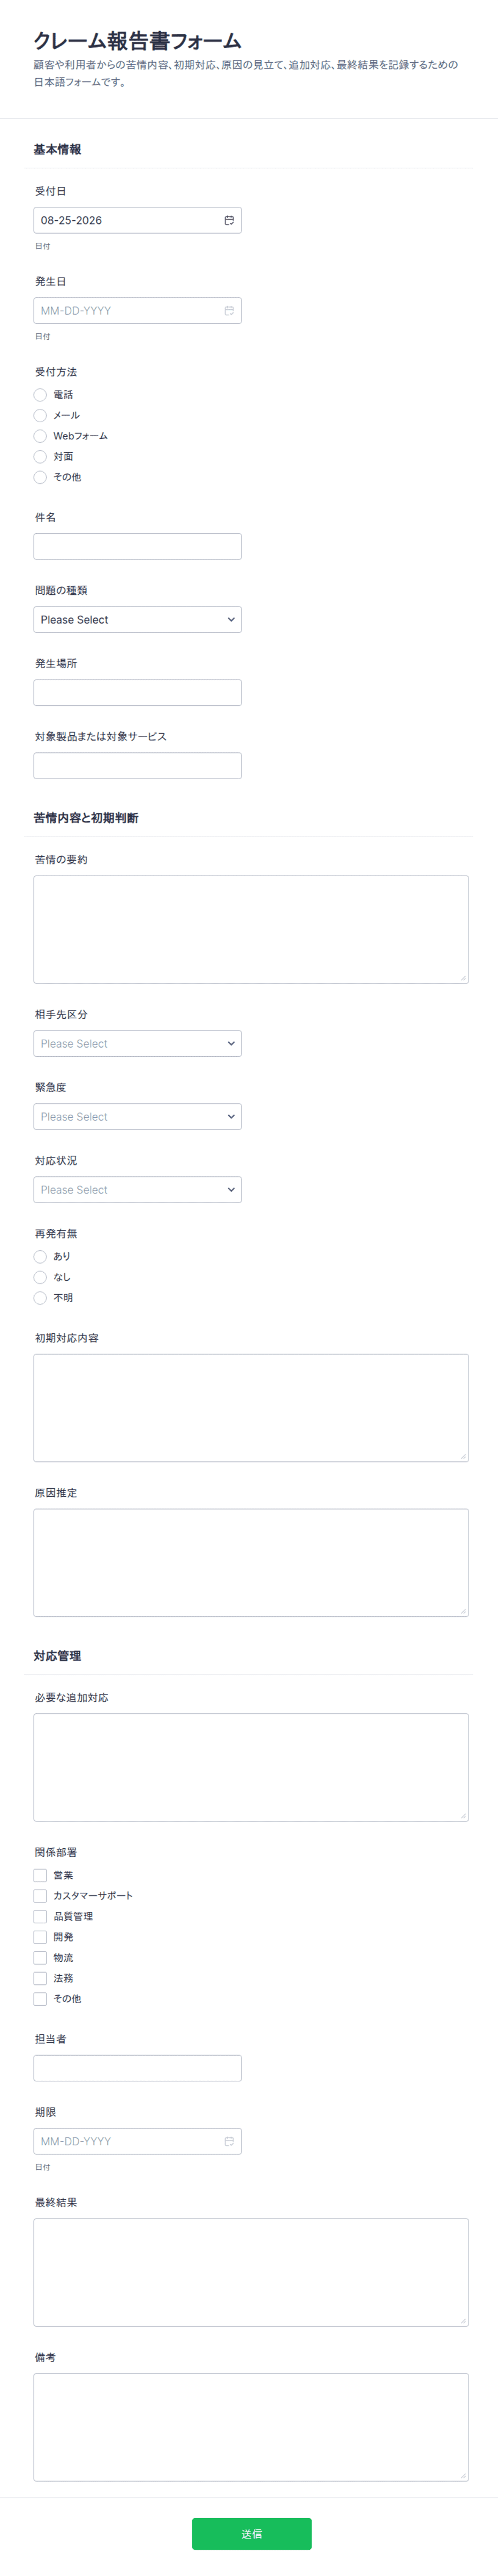Select 電話 radio button under 受付方法
This screenshot has height=2576, width=498.
40,395
